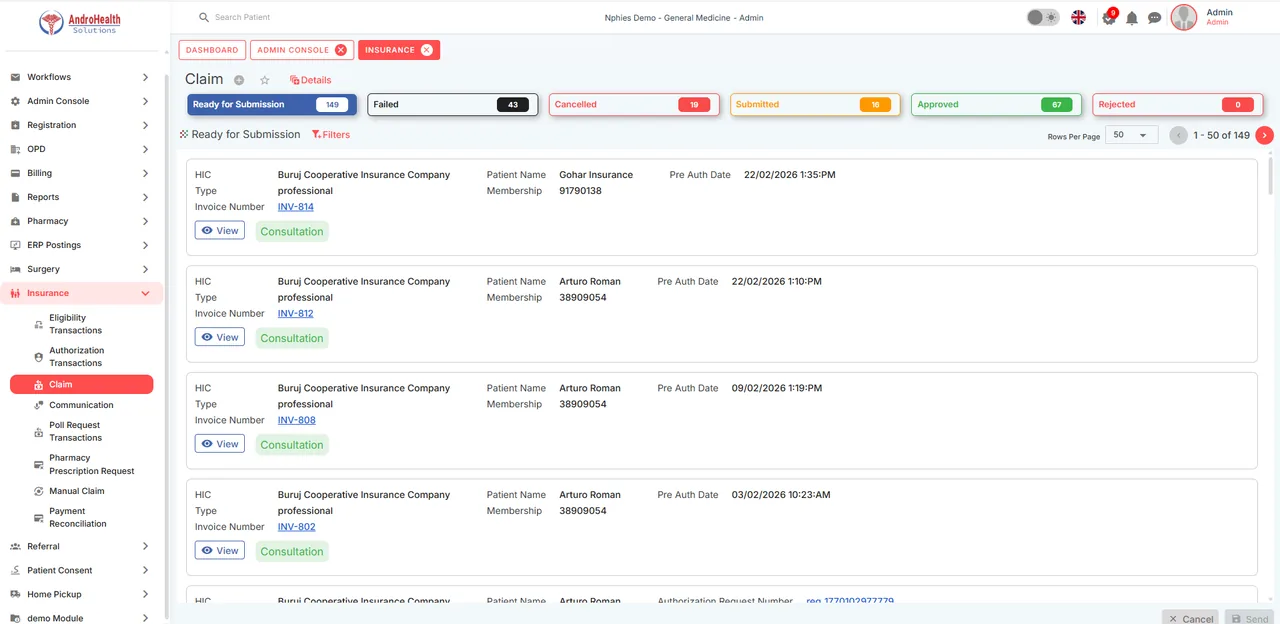Expand the Surgery menu chevron
This screenshot has height=624, width=1280.
(145, 269)
